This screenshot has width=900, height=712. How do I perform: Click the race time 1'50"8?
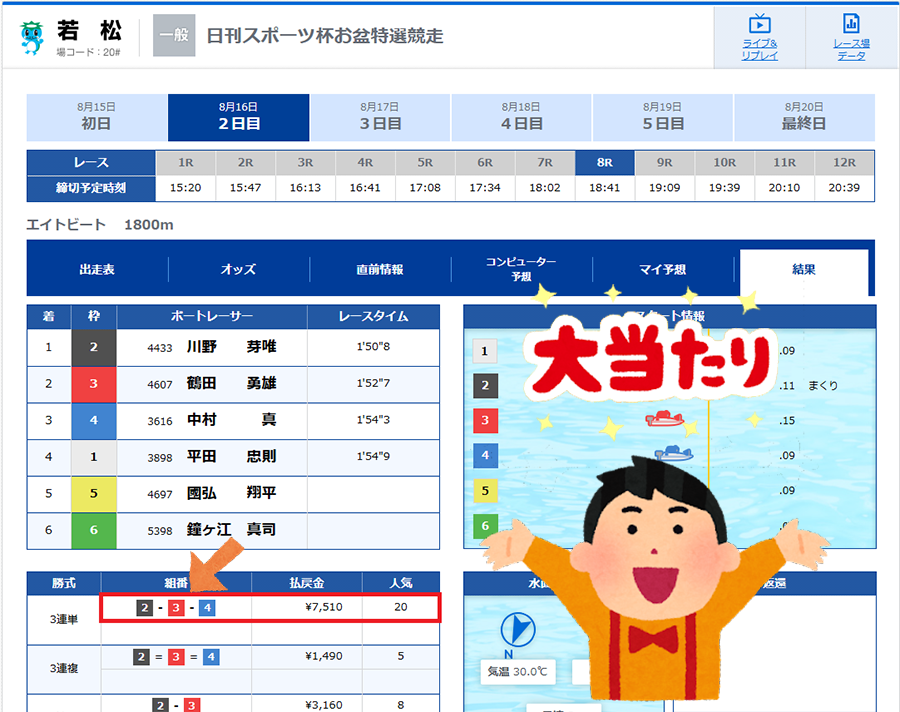(x=373, y=347)
